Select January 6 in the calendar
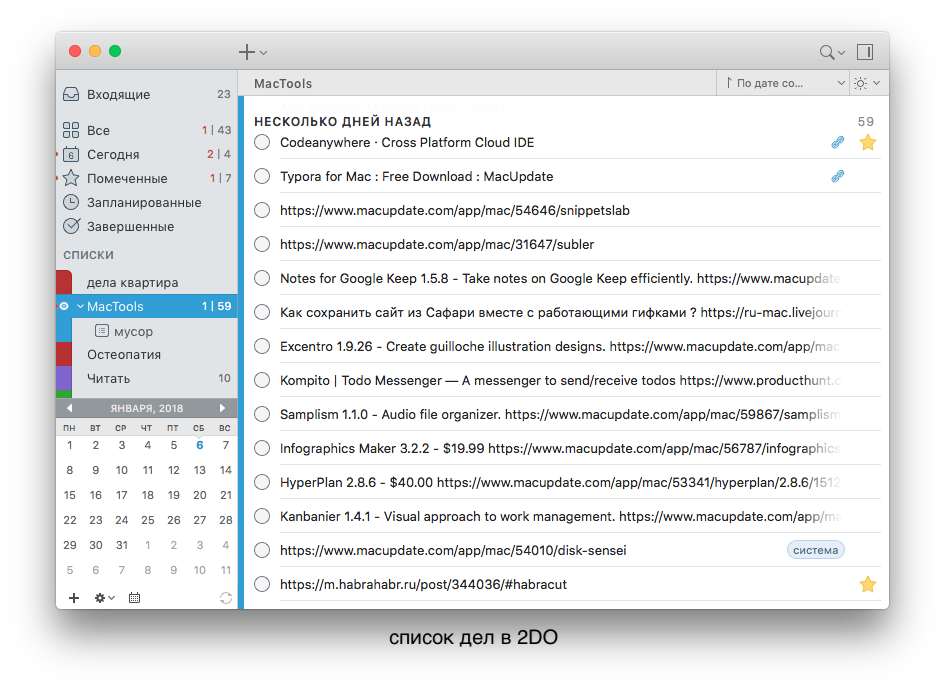Viewport: 945px width, 689px height. [199, 445]
